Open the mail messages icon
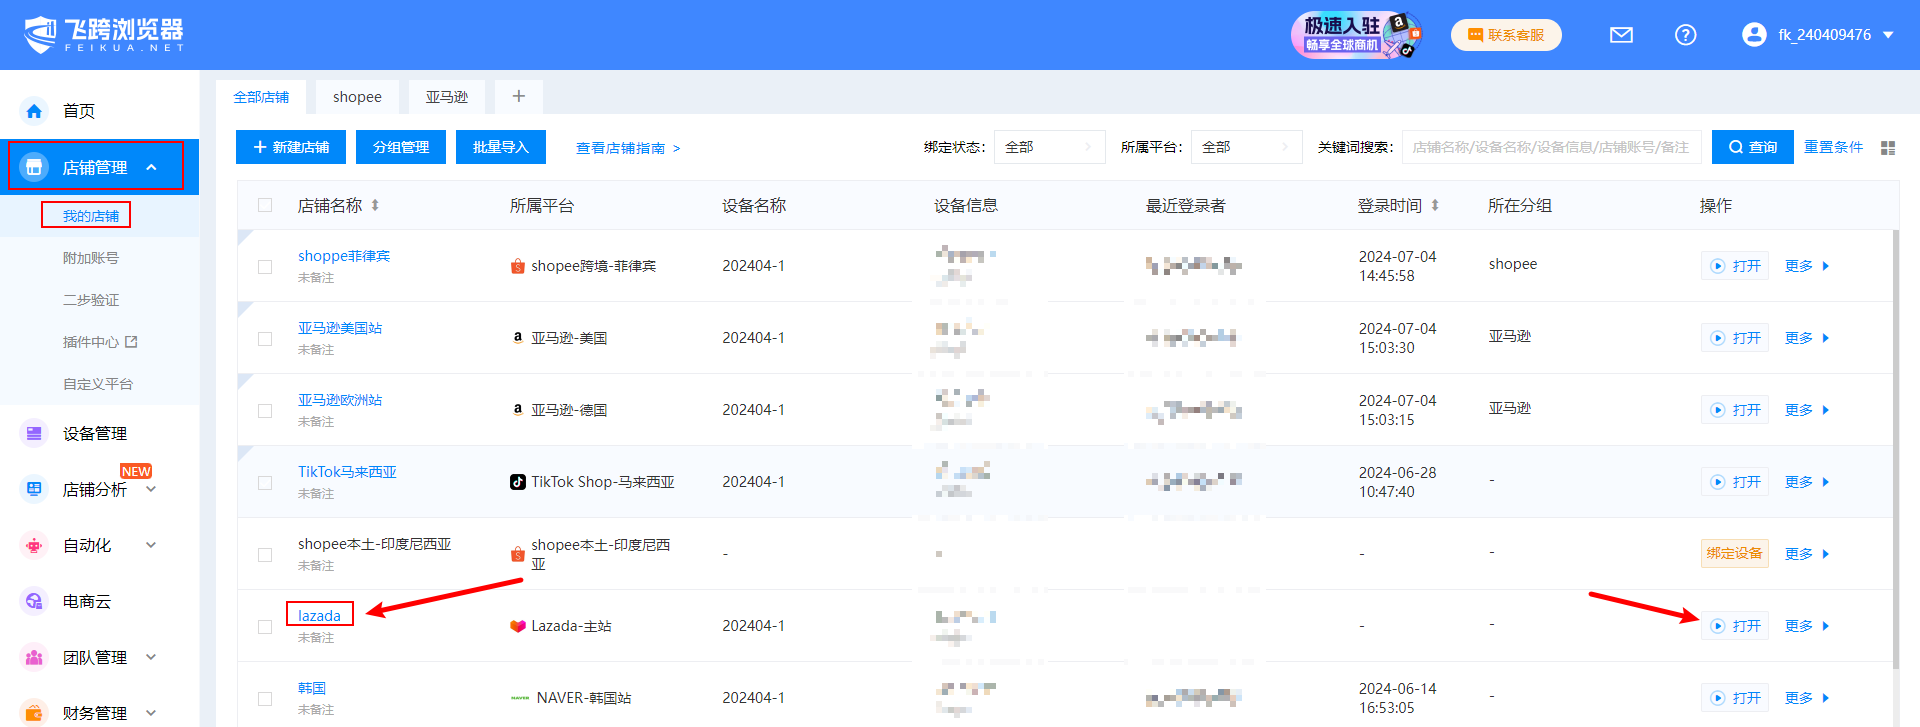This screenshot has width=1920, height=727. point(1621,35)
